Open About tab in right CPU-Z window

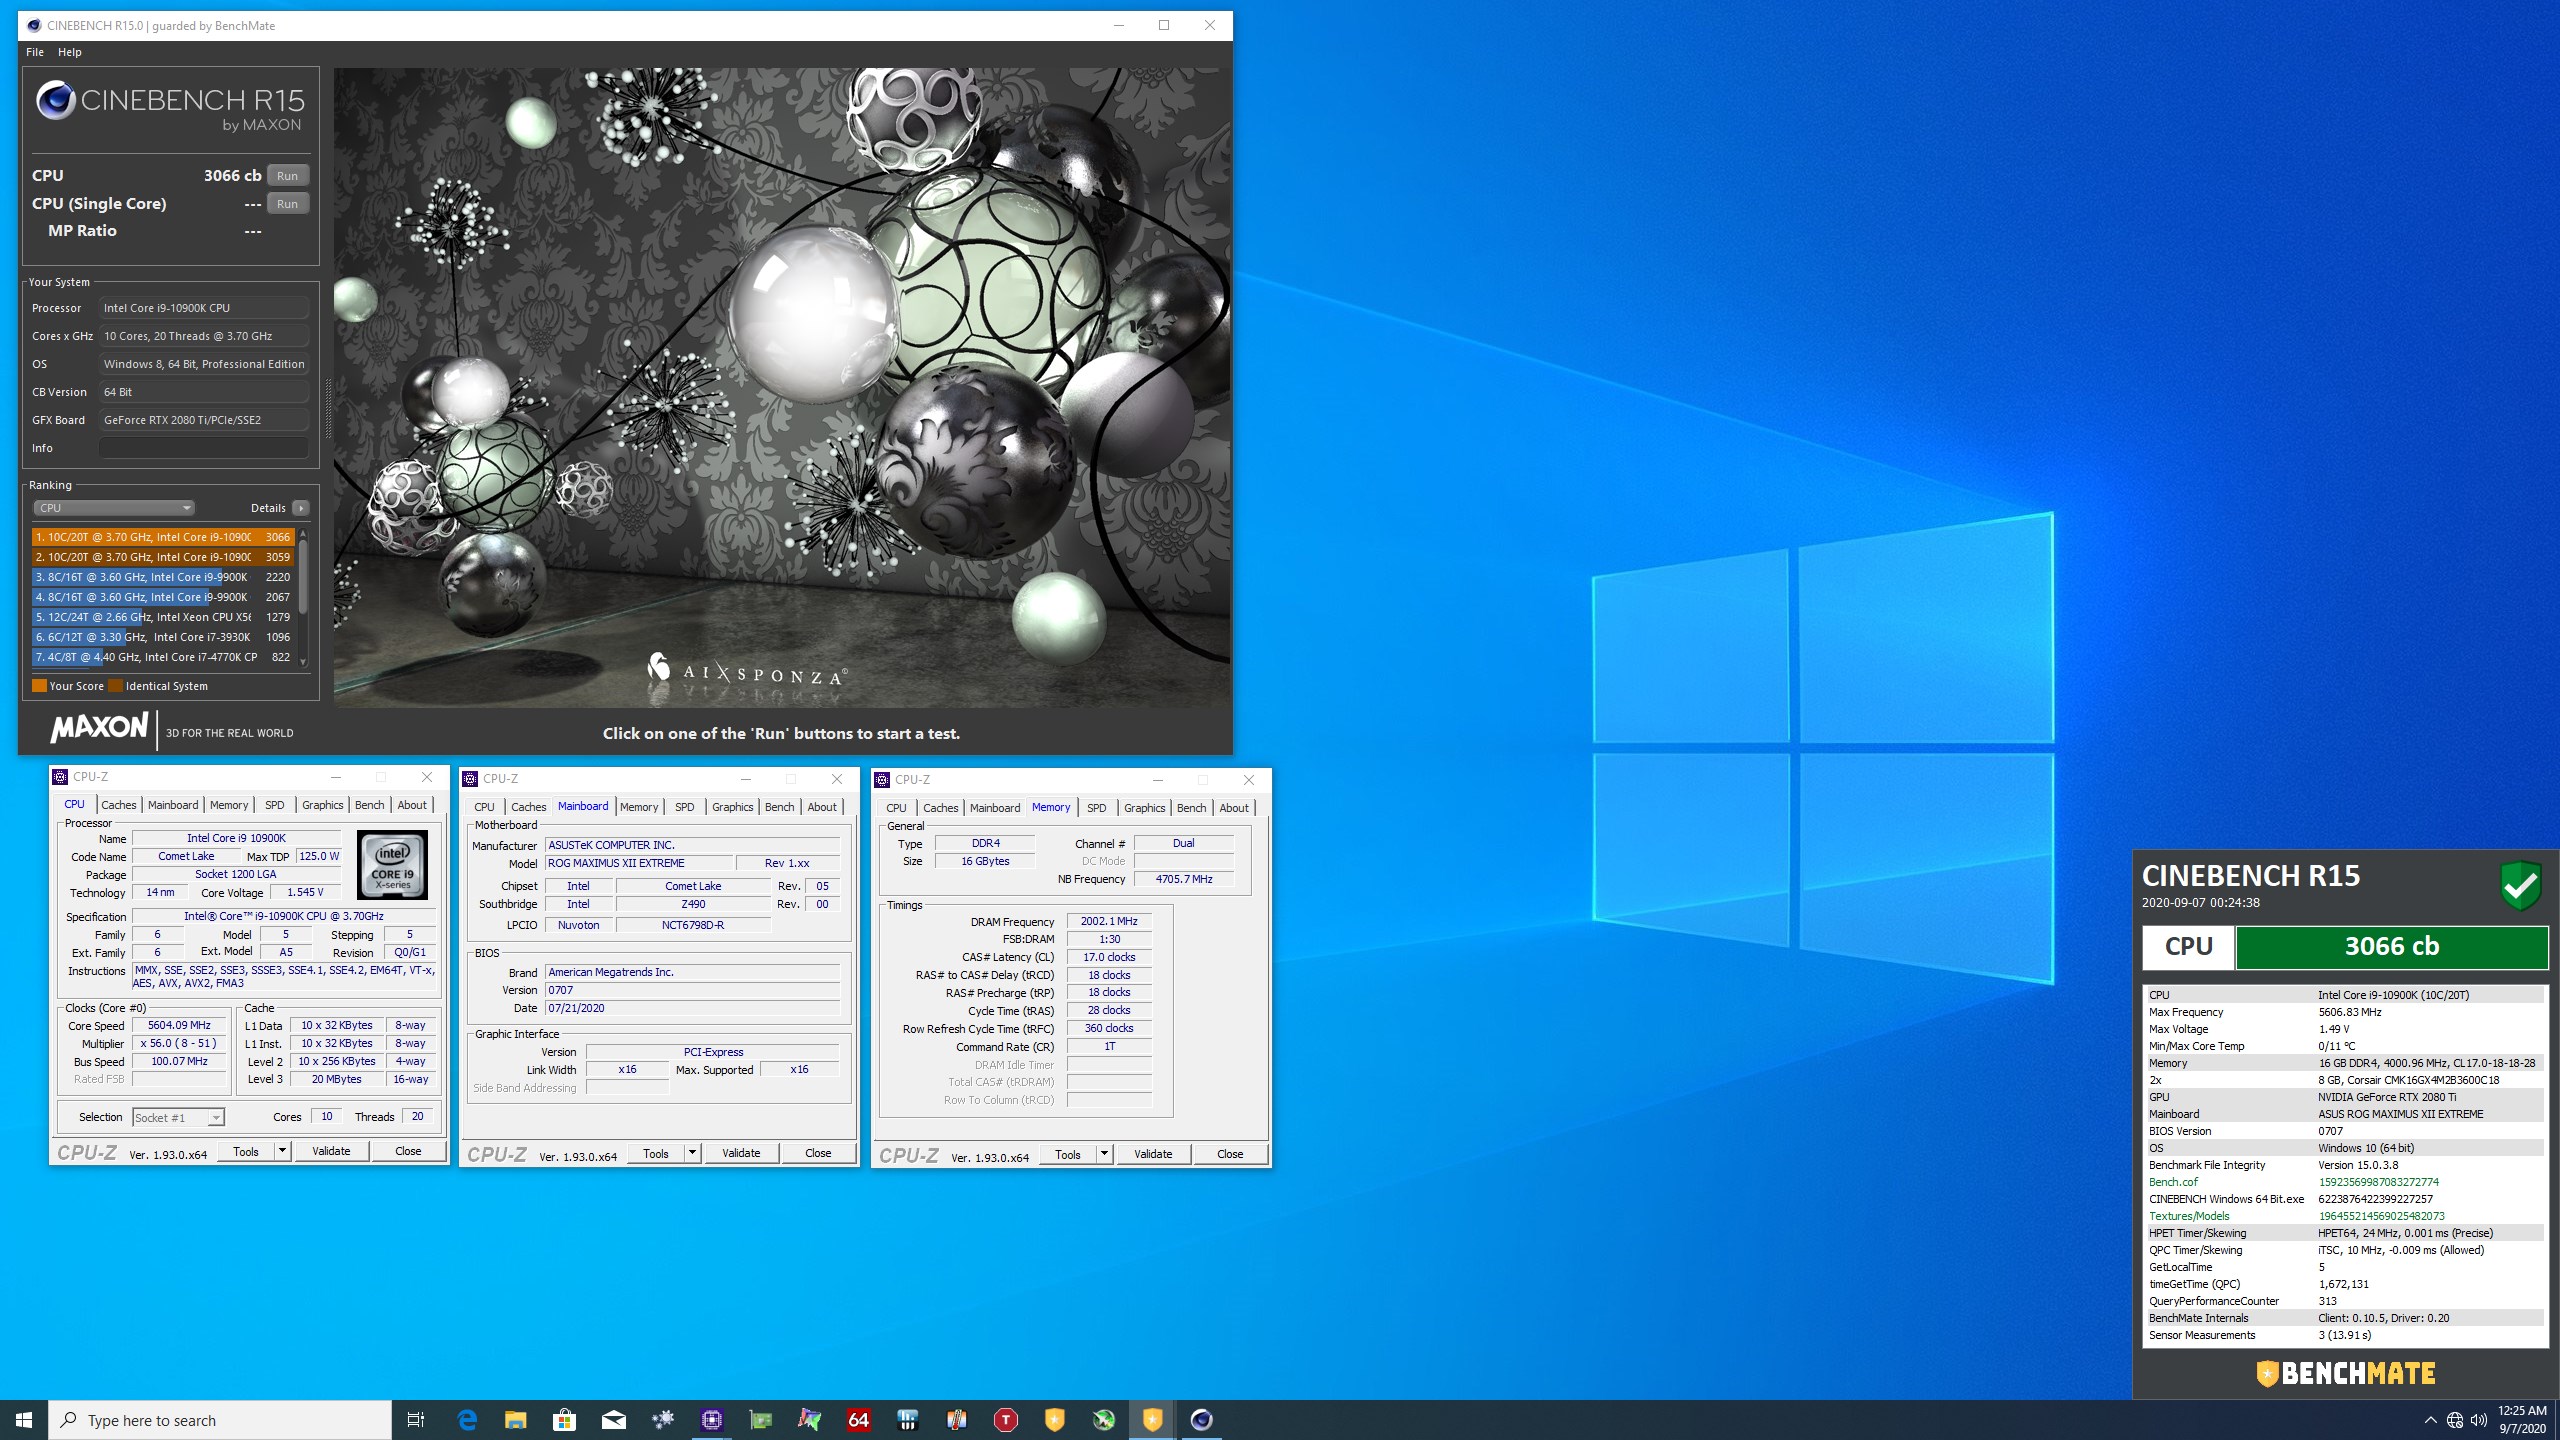point(1234,808)
